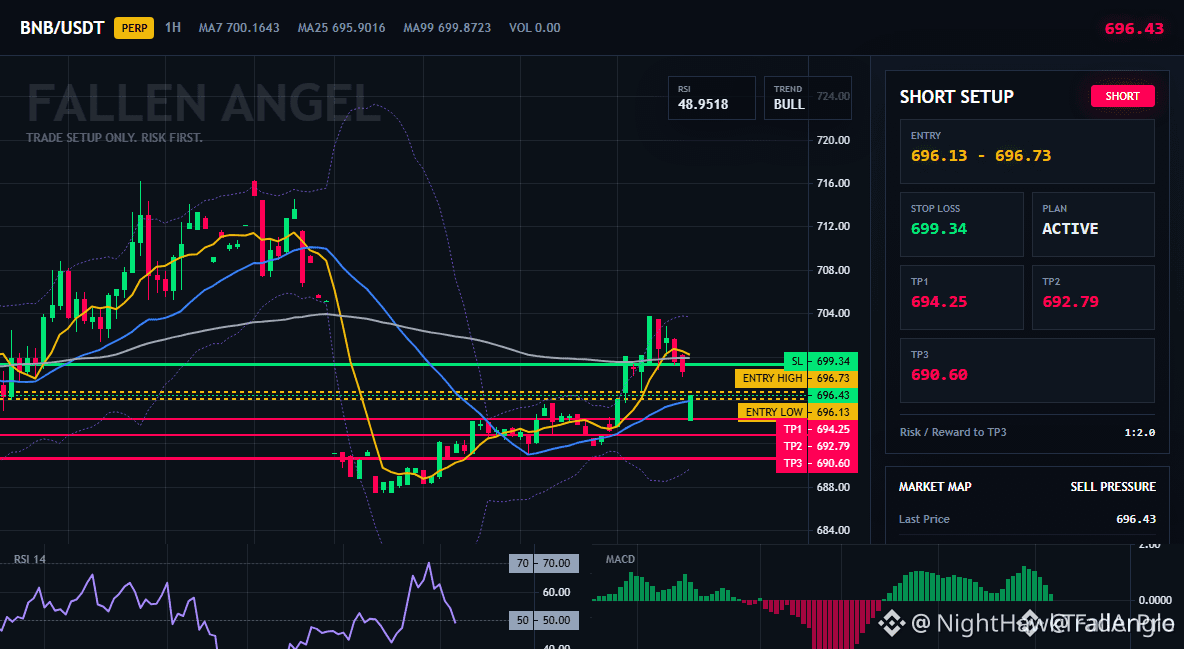Image resolution: width=1184 pixels, height=649 pixels.
Task: Click the BNB/USDT pair title
Action: click(x=62, y=28)
